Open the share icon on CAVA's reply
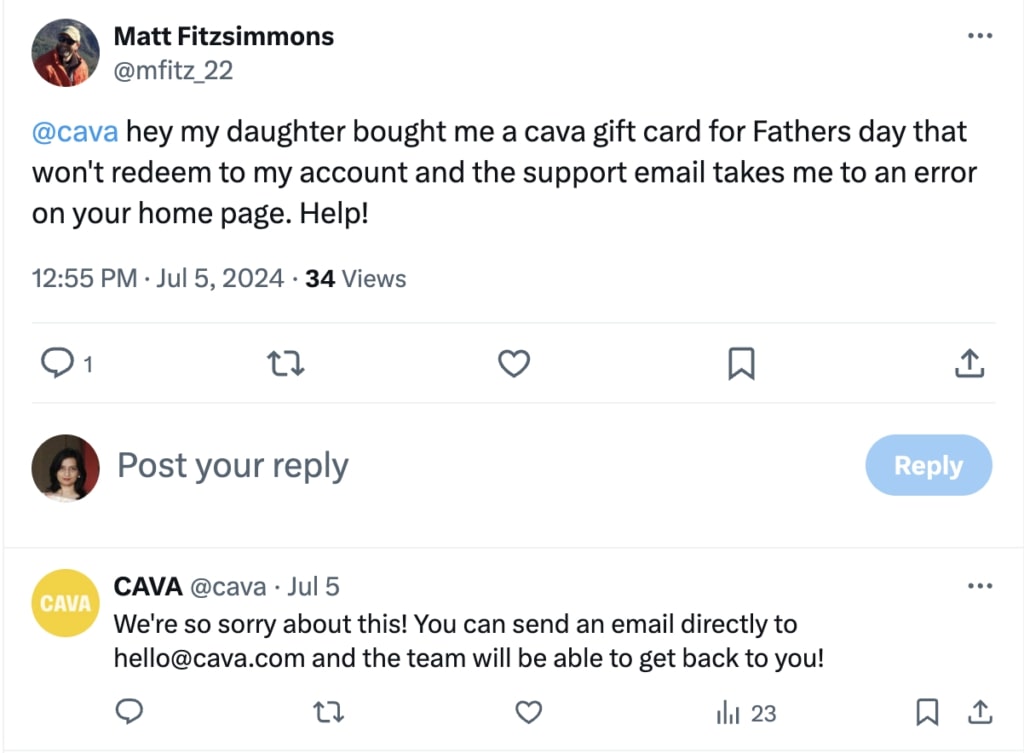This screenshot has height=753, width=1024. [x=981, y=712]
